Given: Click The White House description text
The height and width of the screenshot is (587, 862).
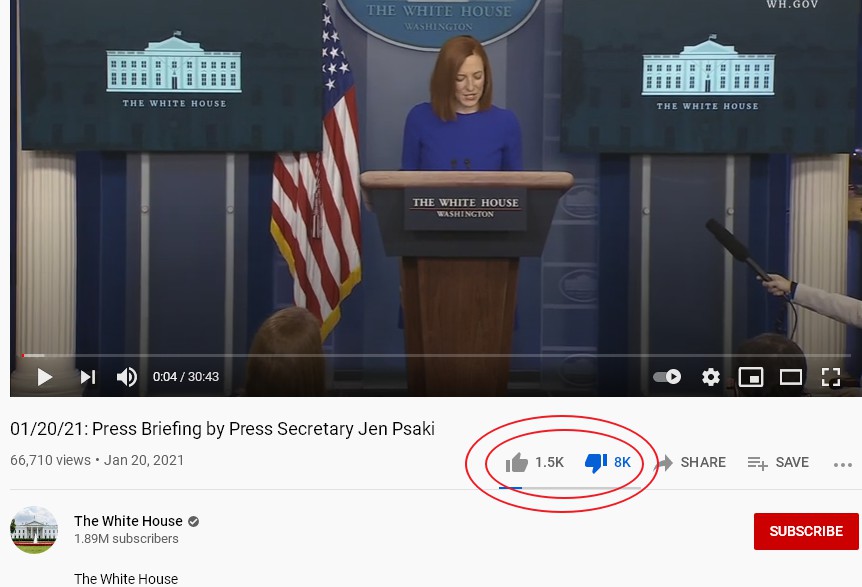Looking at the screenshot, I should click(x=126, y=579).
